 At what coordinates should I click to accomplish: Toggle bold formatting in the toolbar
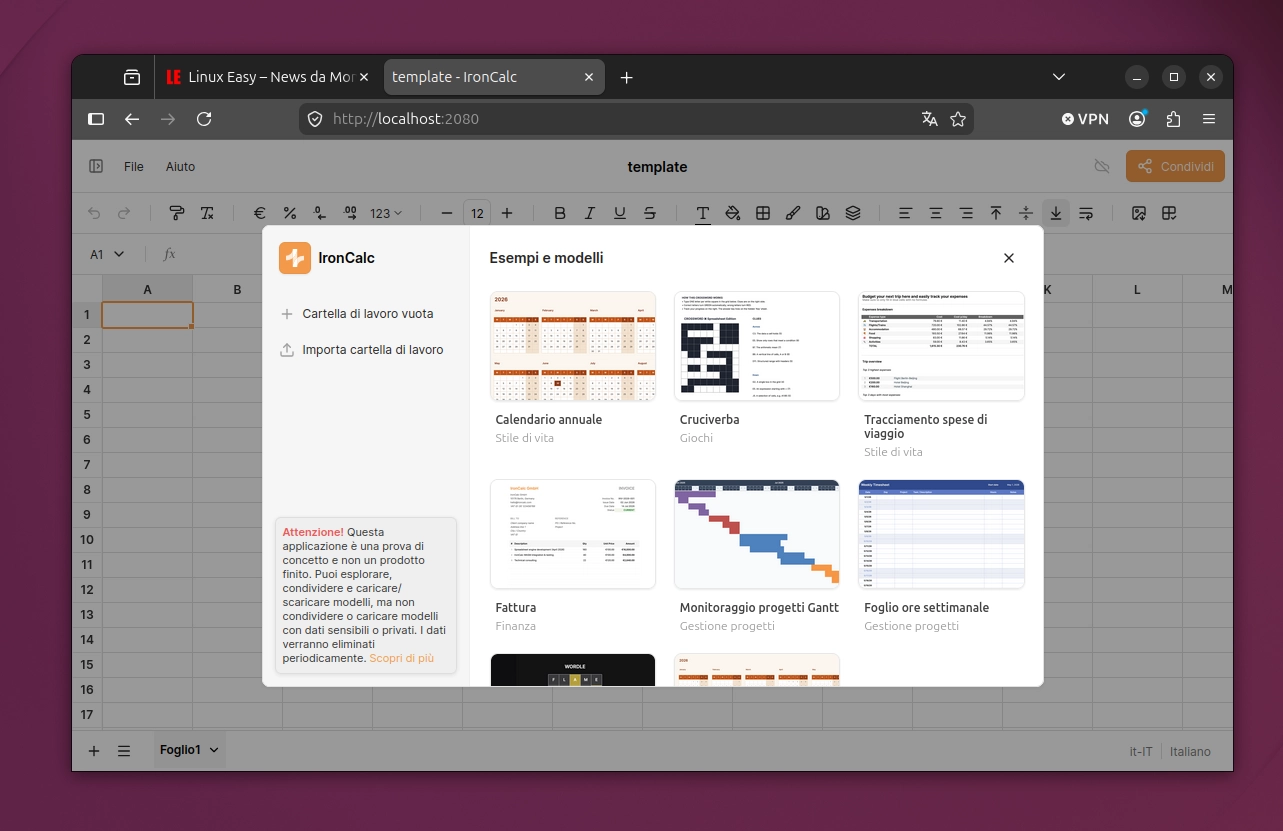point(560,213)
